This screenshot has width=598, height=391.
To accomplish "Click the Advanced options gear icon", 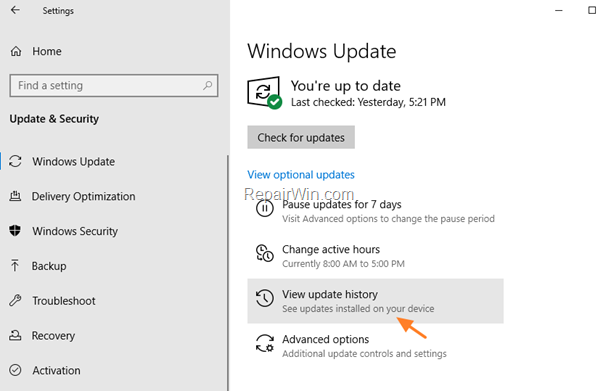I will (x=265, y=343).
